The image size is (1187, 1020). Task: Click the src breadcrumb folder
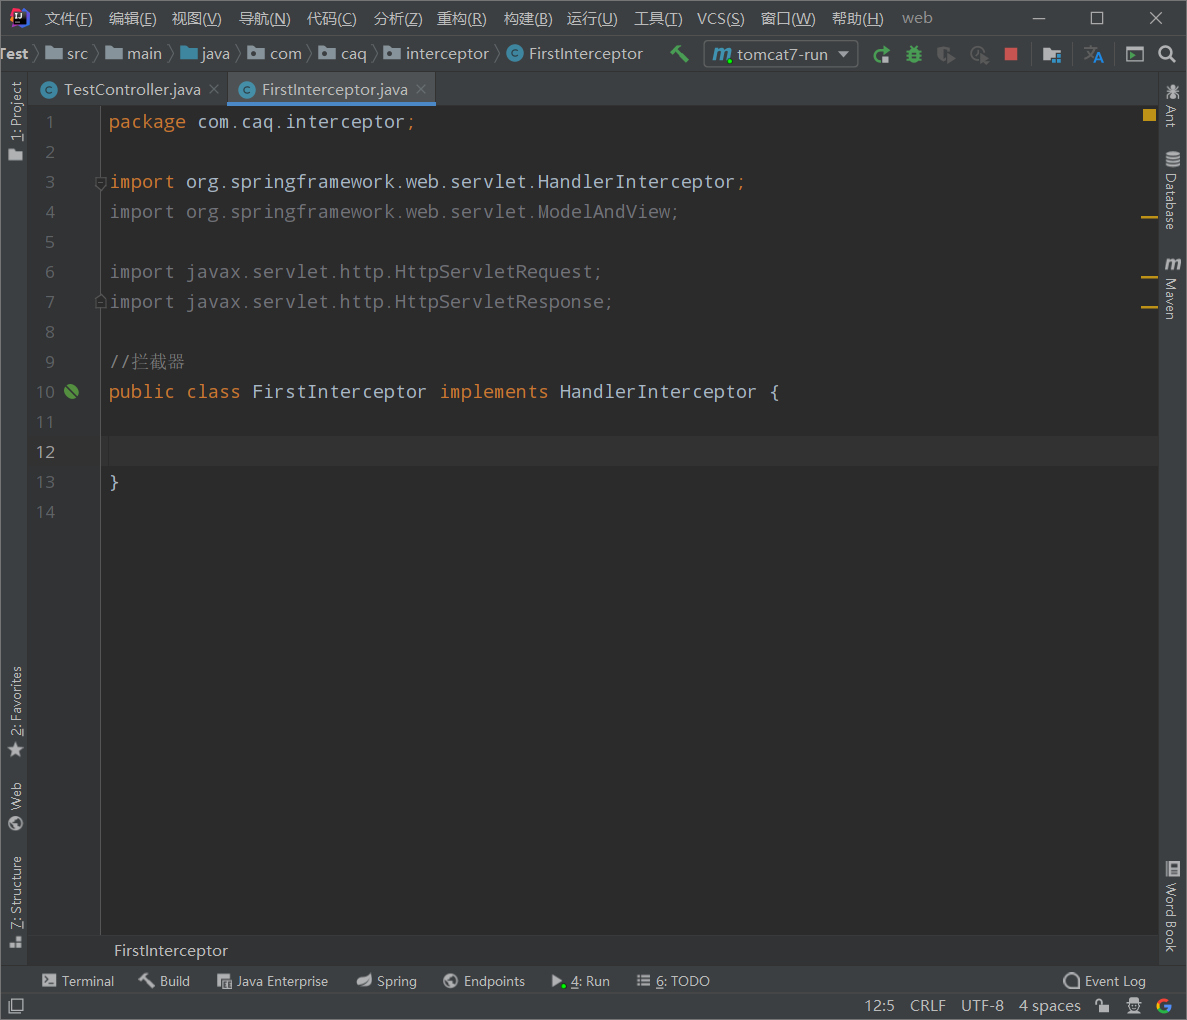point(67,54)
